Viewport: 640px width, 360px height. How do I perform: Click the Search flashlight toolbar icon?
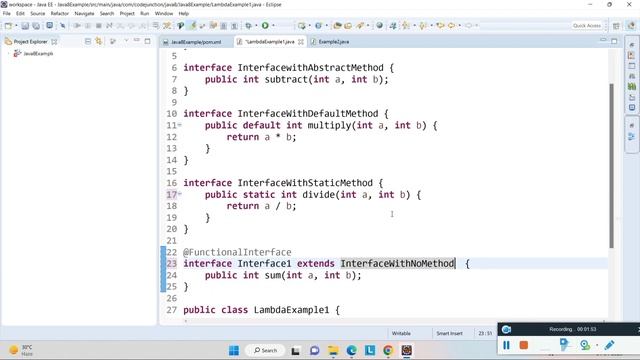tap(360, 26)
